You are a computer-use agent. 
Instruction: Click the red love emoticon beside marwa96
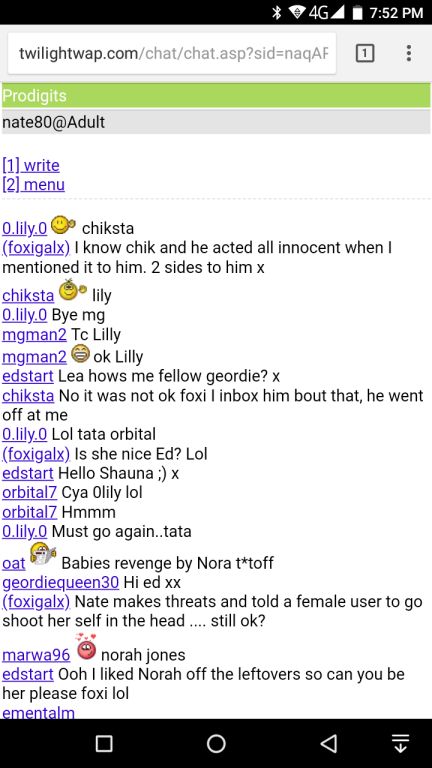coord(86,647)
